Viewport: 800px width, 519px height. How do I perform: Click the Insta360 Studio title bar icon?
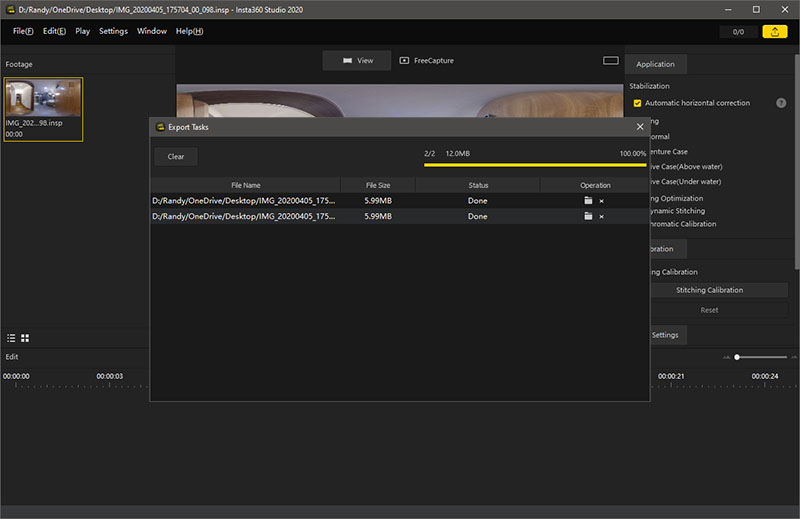tap(10, 10)
